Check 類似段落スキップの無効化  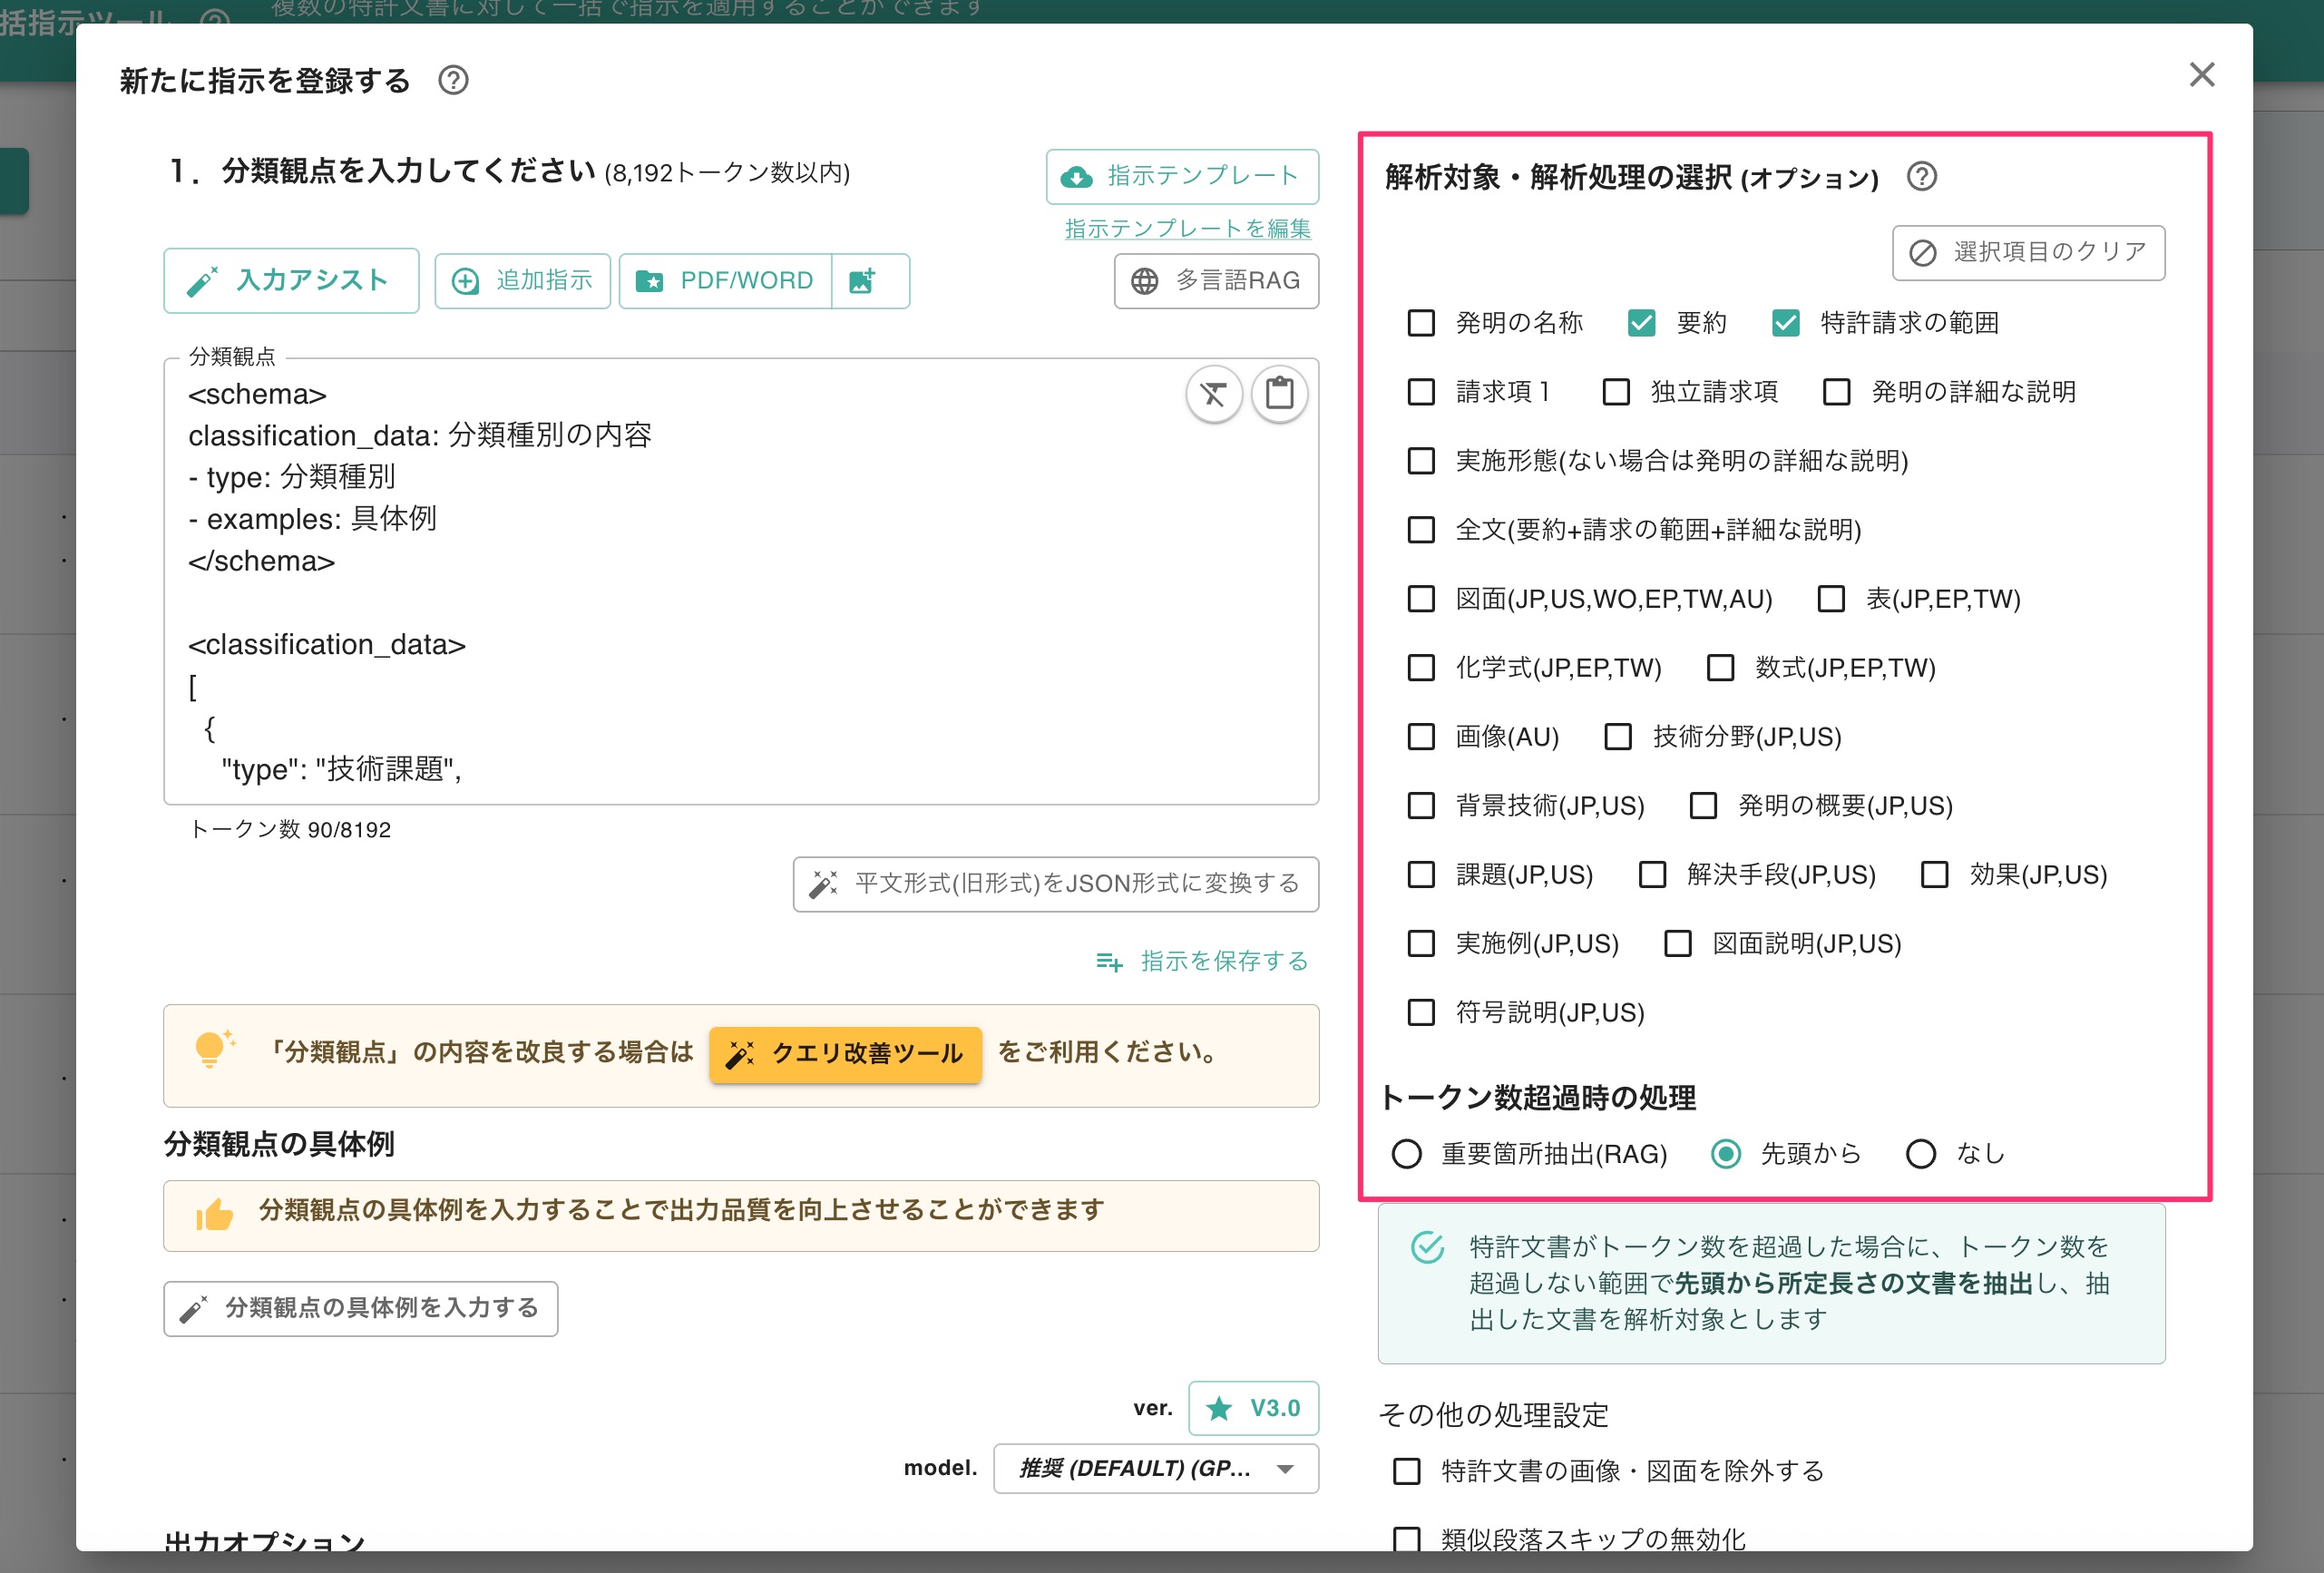click(1406, 1540)
